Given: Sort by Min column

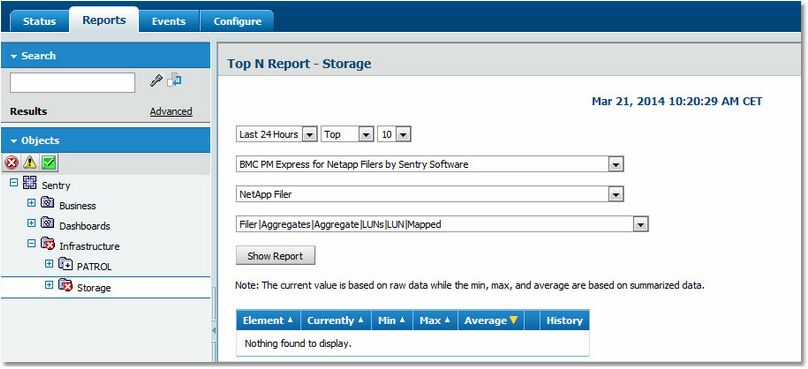Looking at the screenshot, I should click(x=392, y=320).
